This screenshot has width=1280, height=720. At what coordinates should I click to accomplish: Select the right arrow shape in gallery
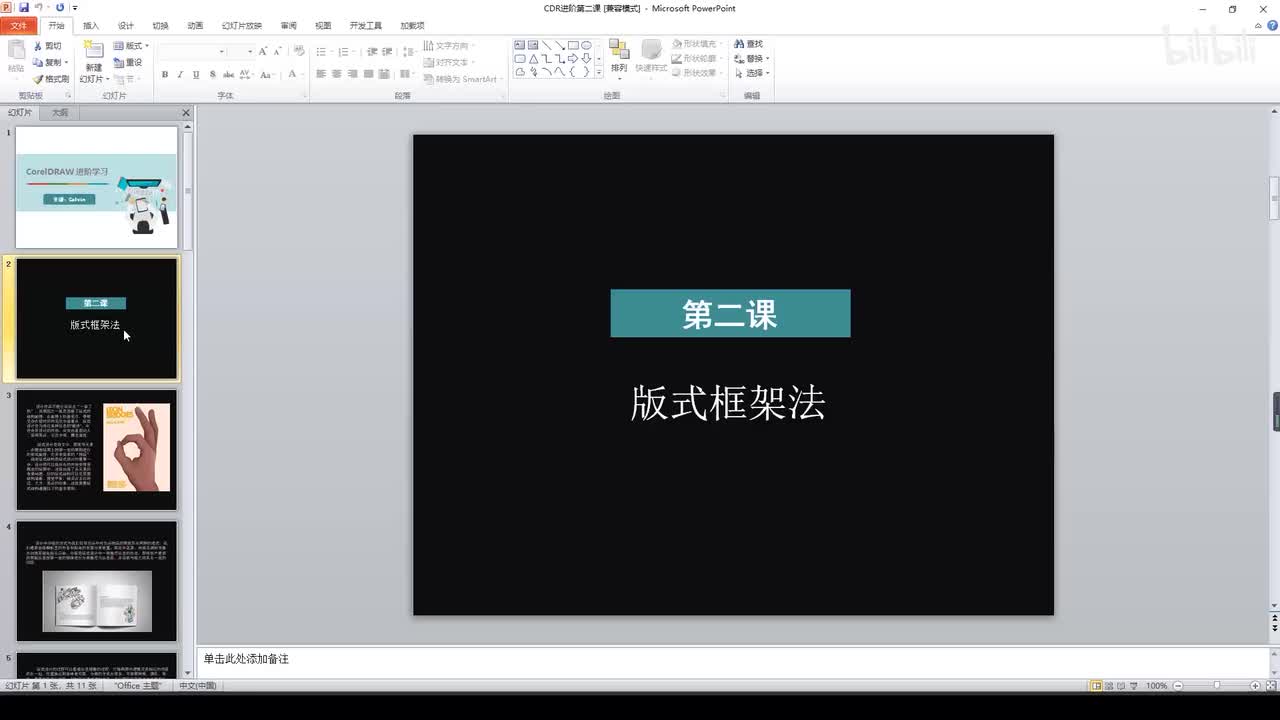[573, 58]
